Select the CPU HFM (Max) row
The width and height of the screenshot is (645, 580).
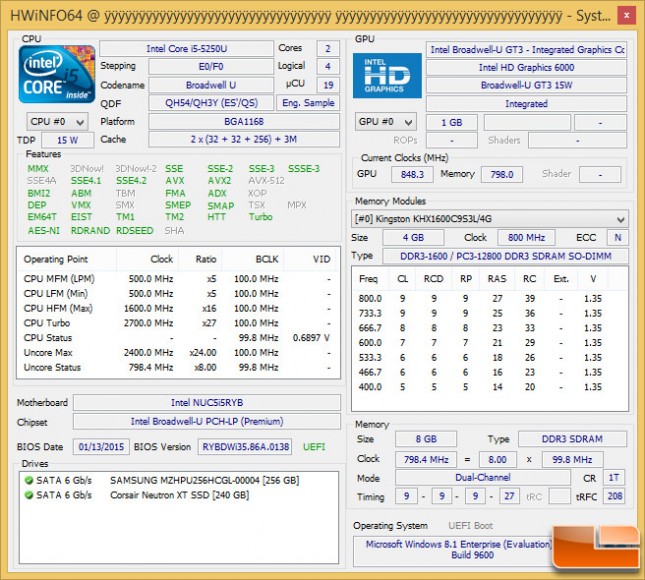click(x=178, y=308)
